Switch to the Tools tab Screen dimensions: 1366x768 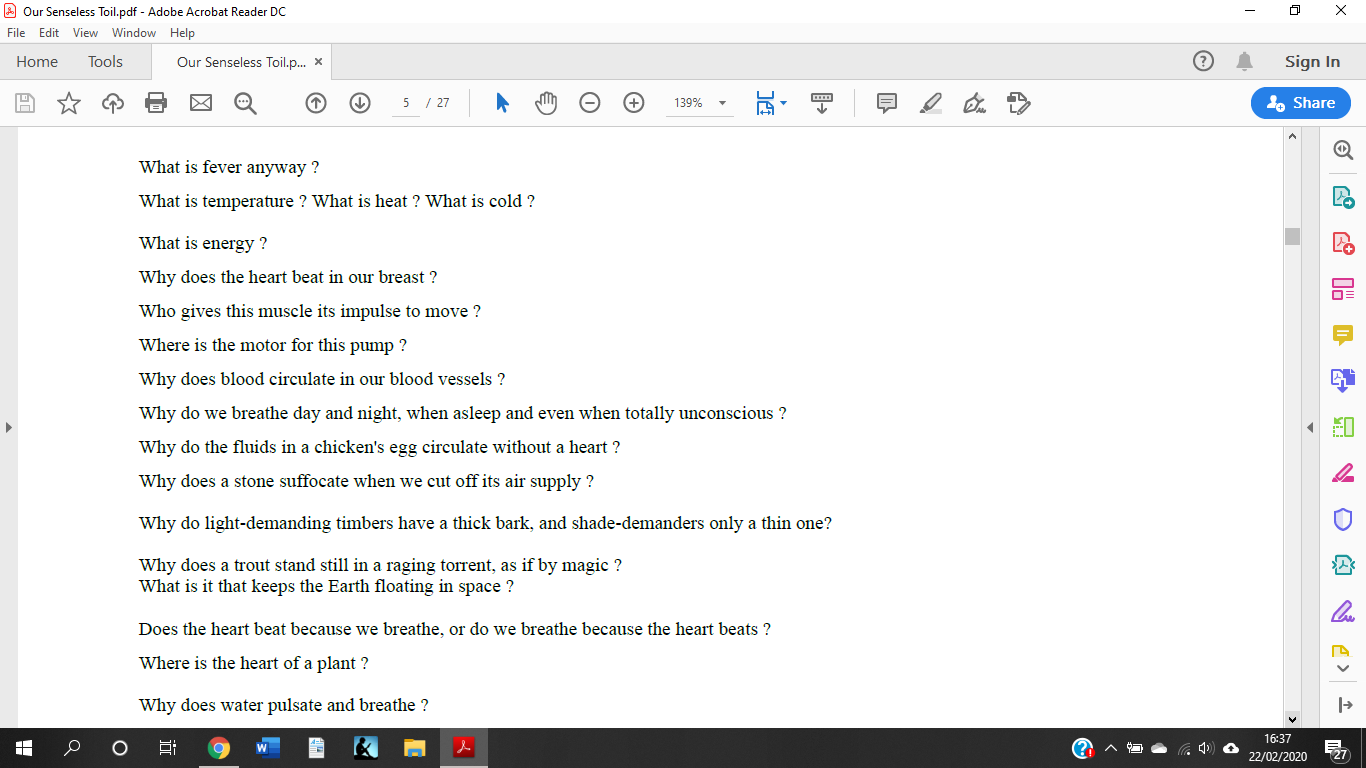[105, 62]
